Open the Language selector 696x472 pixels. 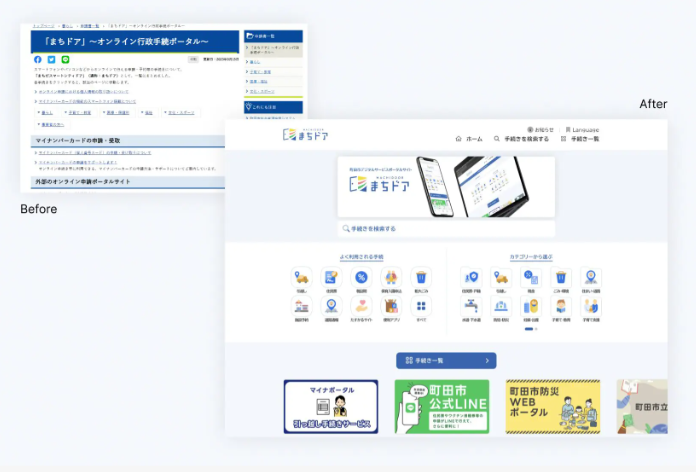[x=582, y=129]
